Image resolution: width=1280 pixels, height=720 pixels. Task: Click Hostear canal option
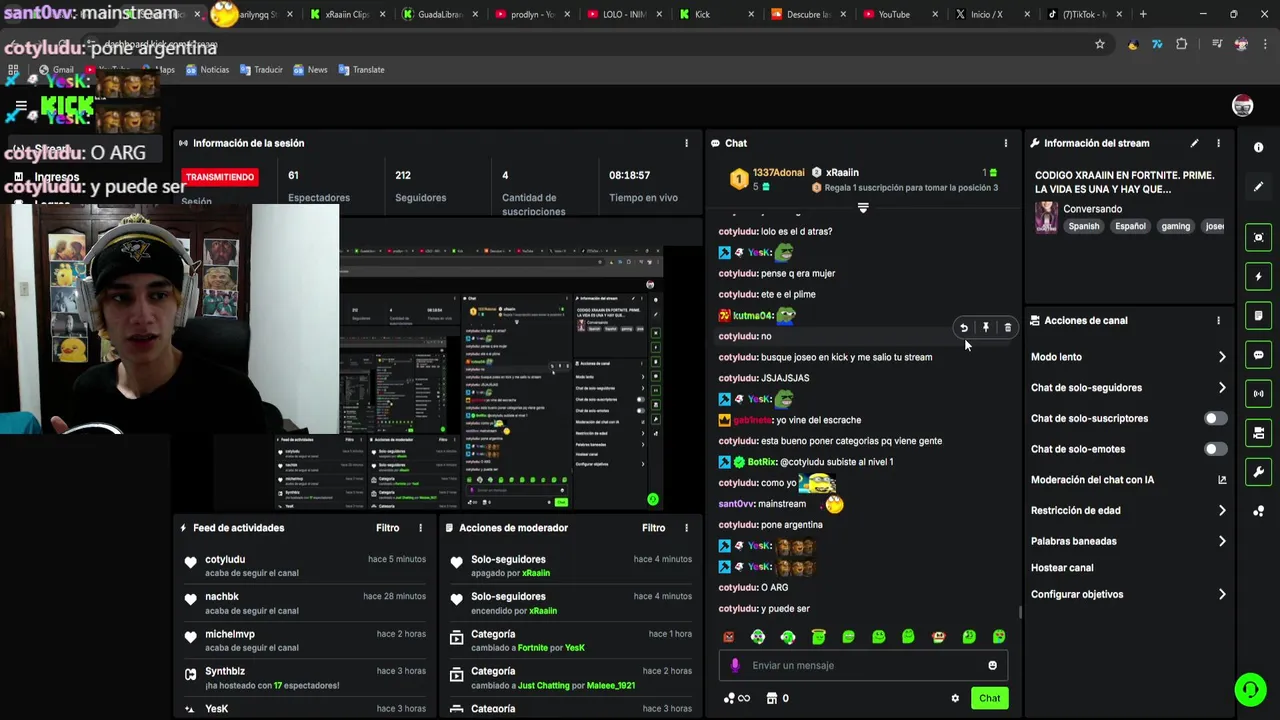1062,568
